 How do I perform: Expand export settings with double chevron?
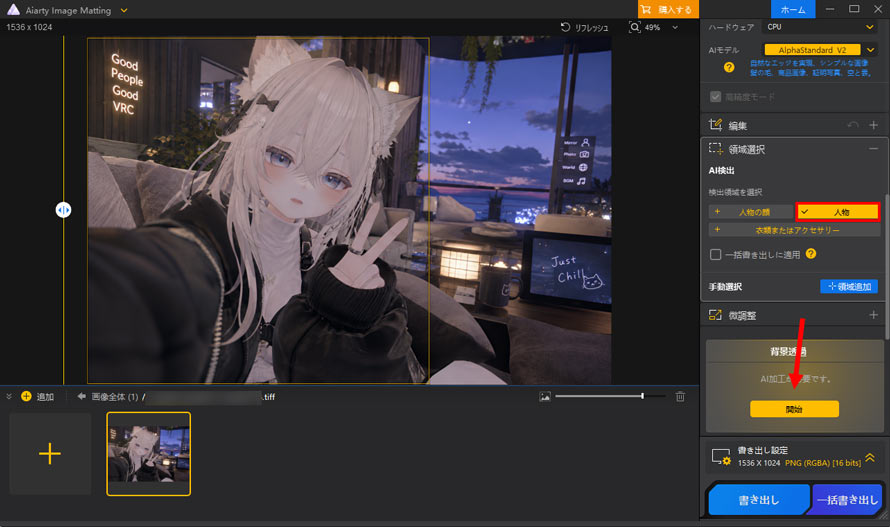[870, 457]
